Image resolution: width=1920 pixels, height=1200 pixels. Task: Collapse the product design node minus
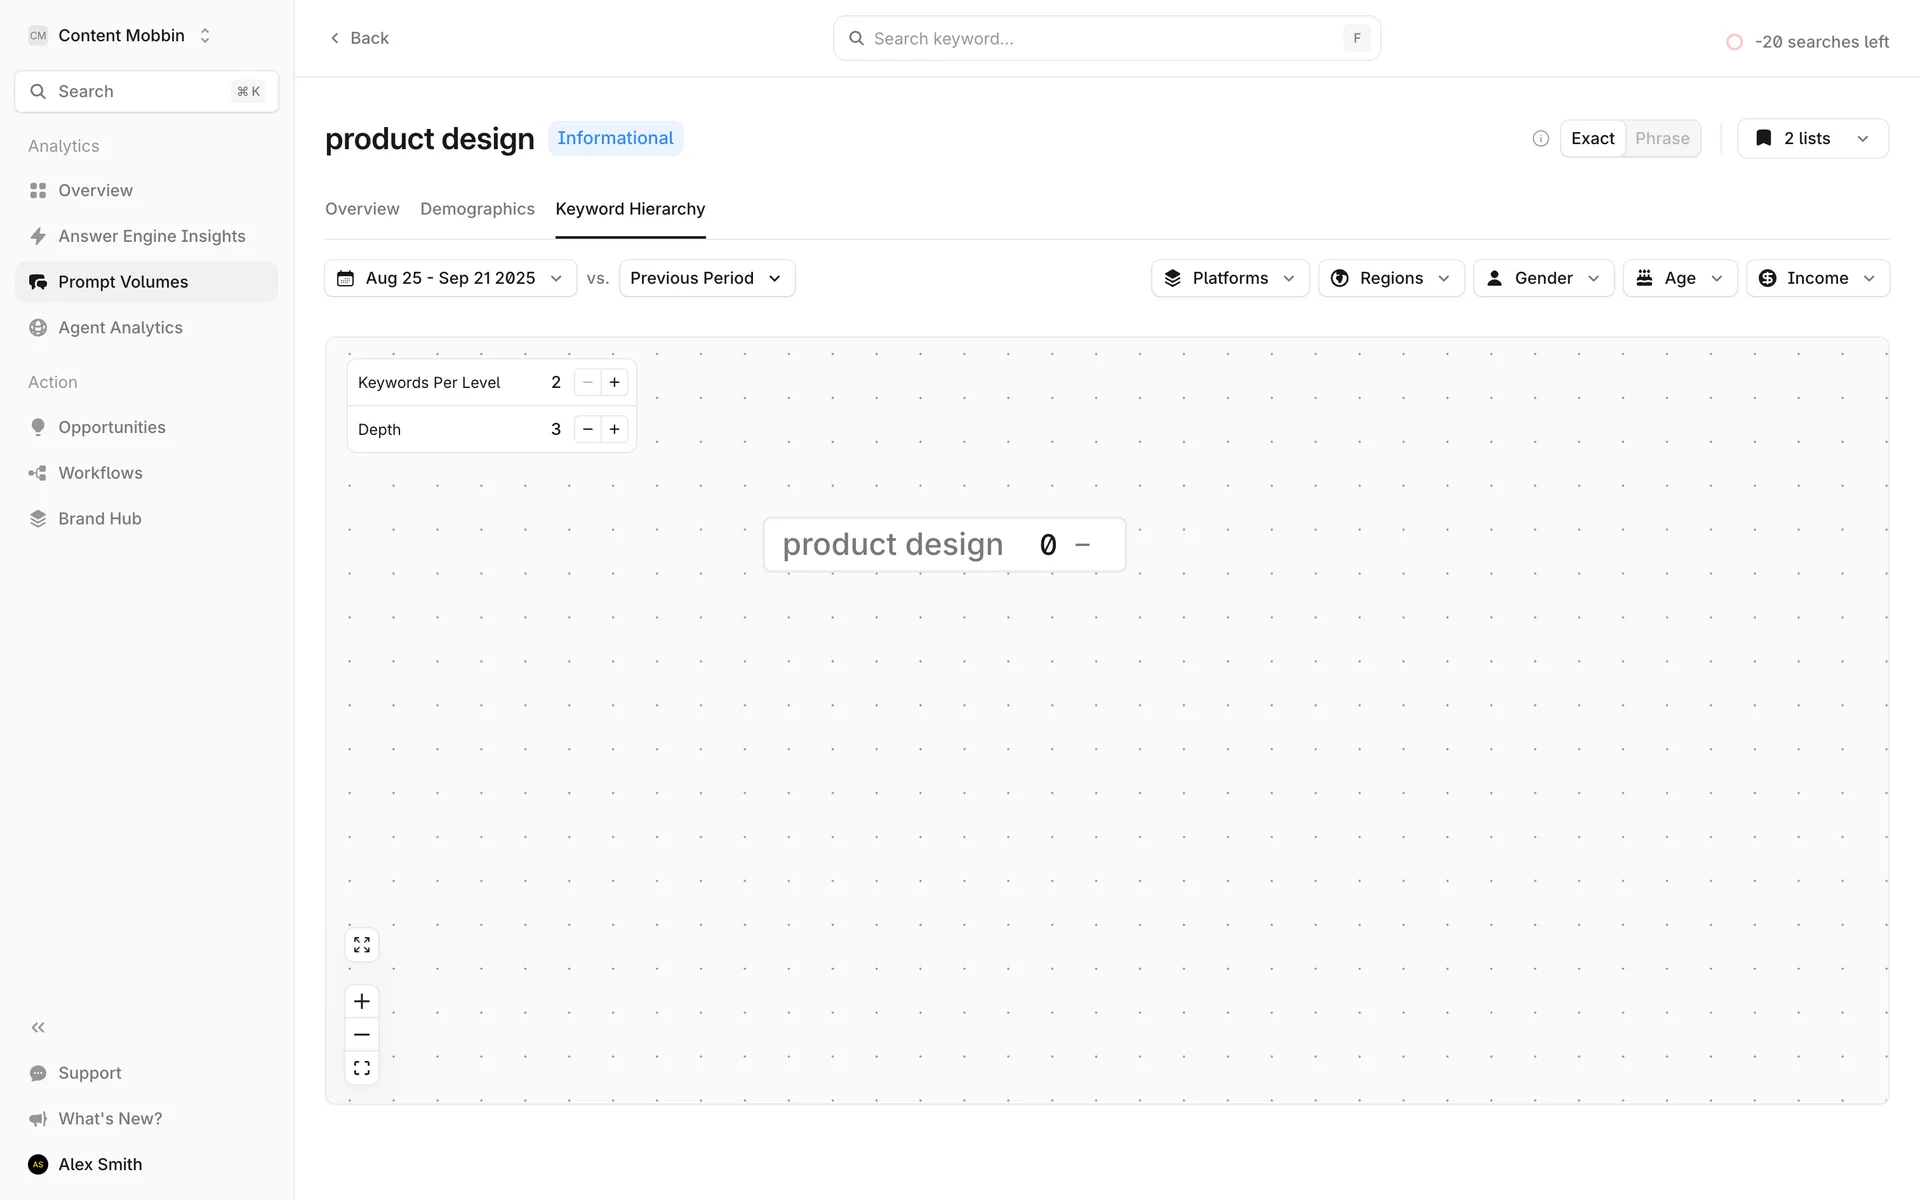click(1082, 545)
